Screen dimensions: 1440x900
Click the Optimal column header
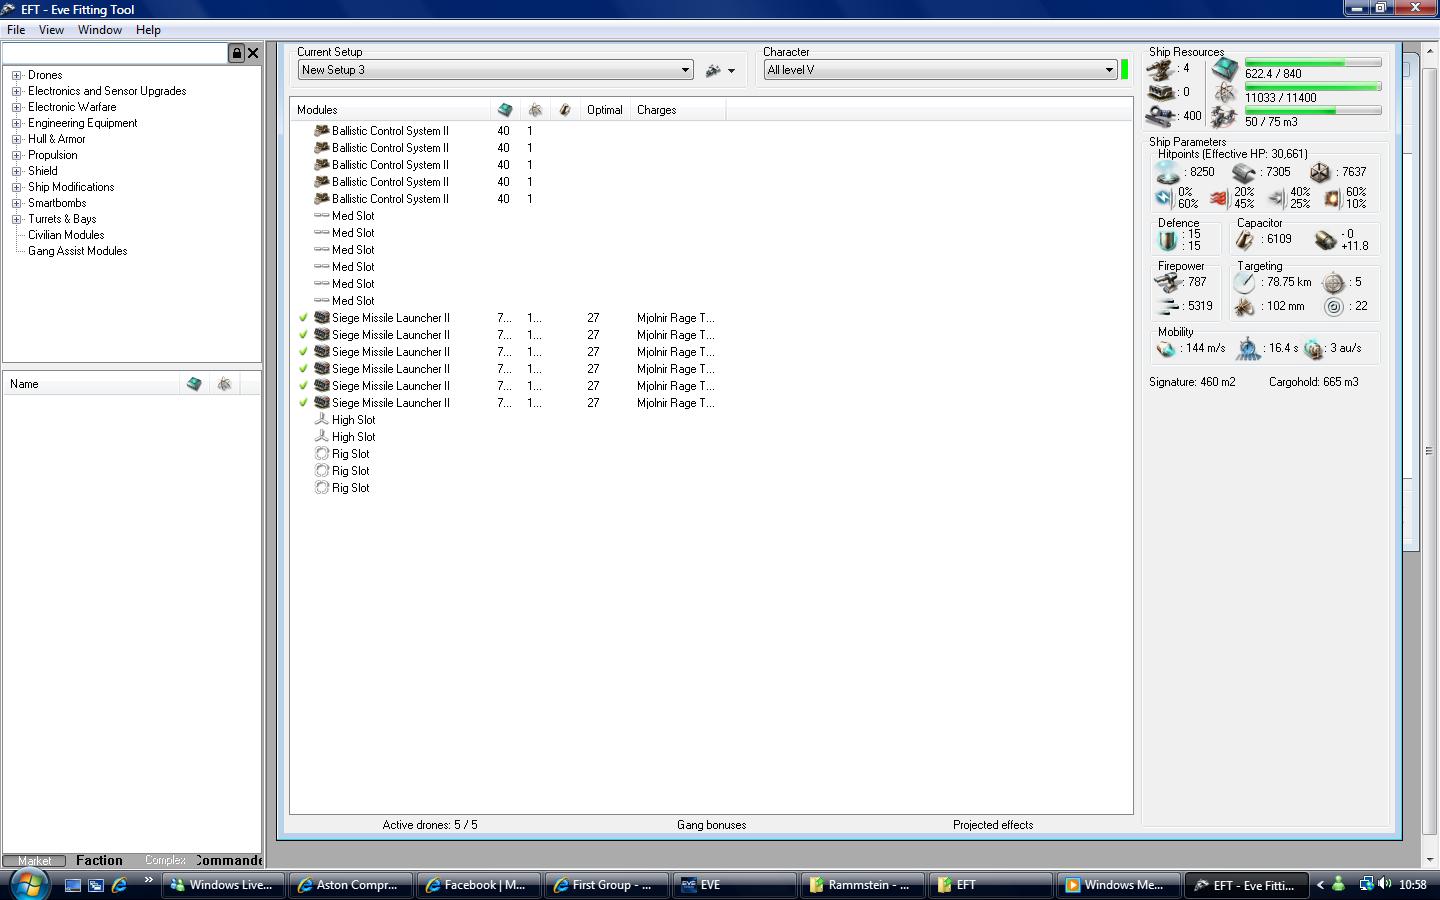tap(604, 110)
